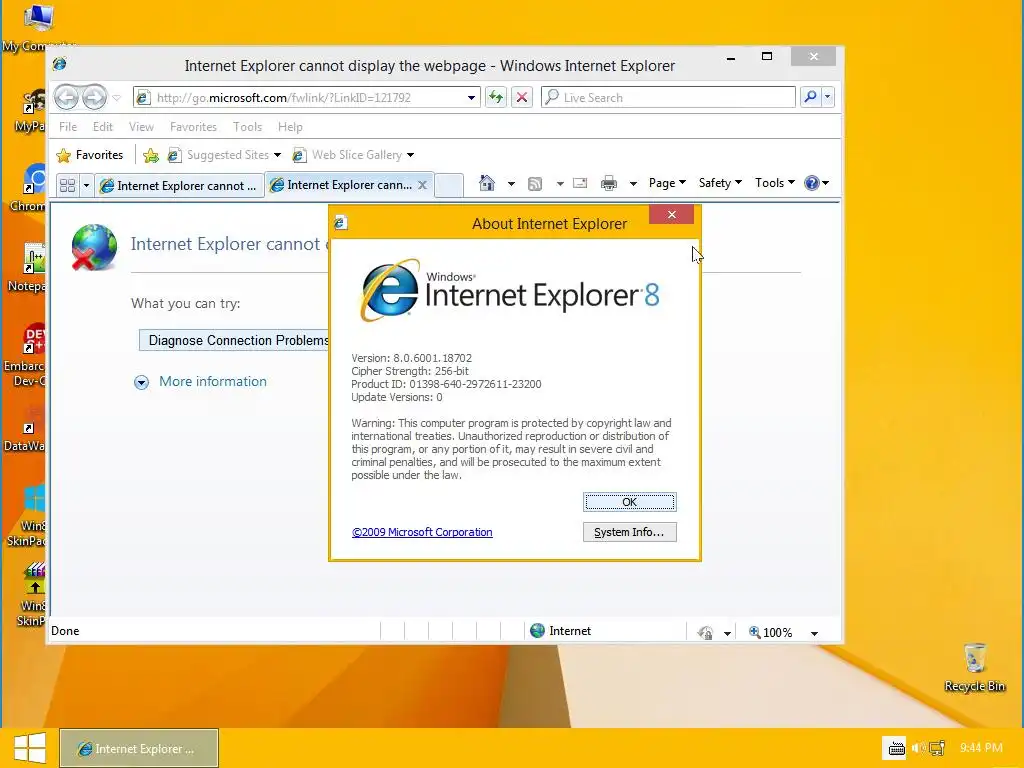Open the Print options dropdown arrow
The image size is (1024, 768).
[633, 184]
